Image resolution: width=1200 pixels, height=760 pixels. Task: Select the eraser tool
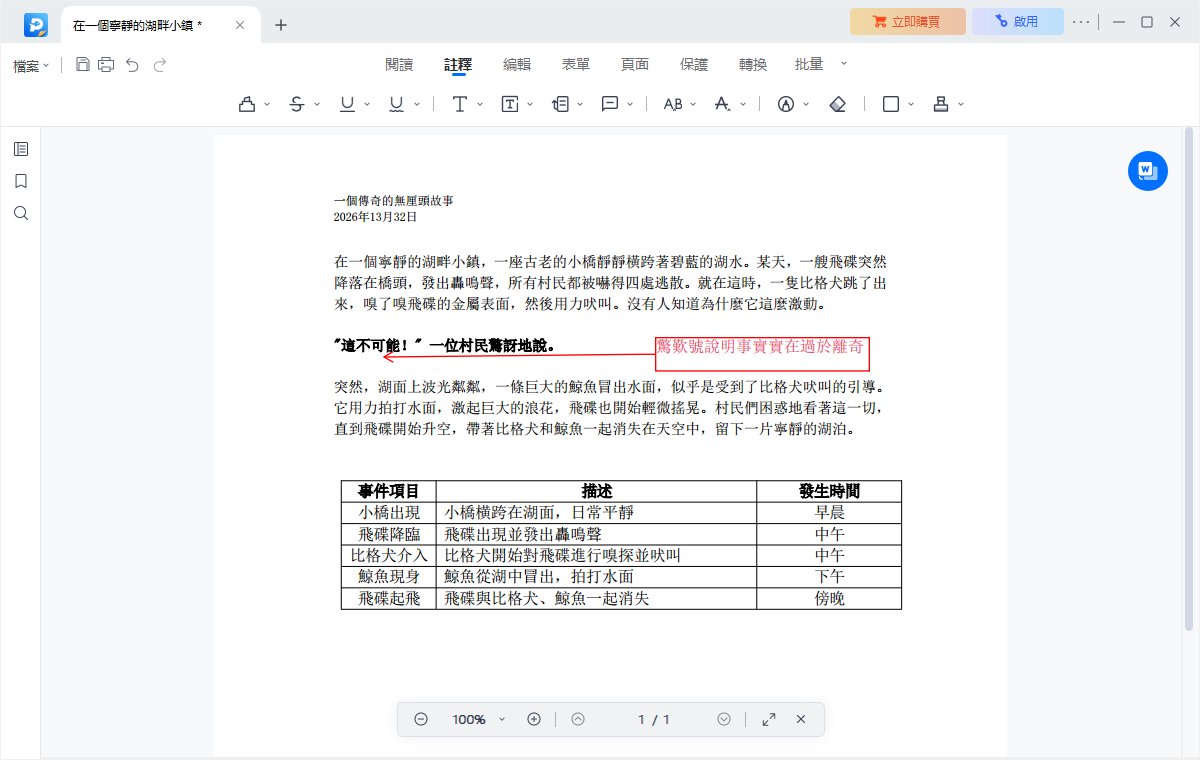[x=838, y=103]
